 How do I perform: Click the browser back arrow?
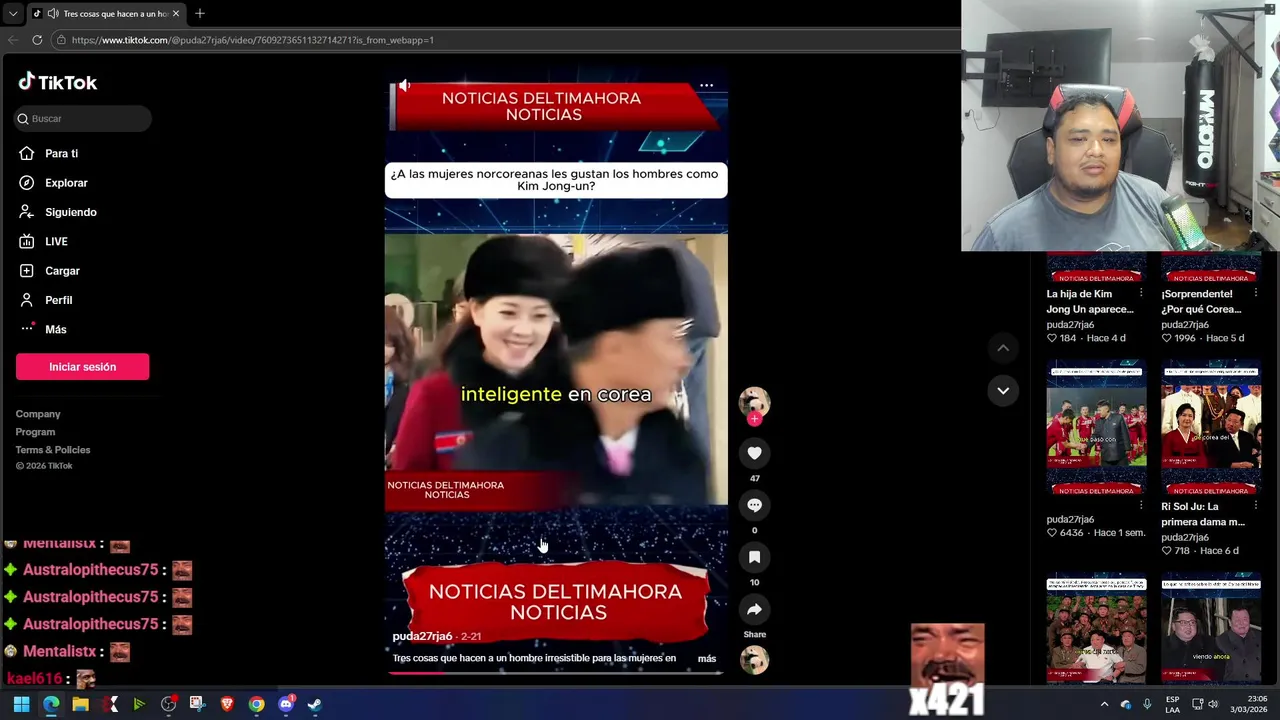pos(13,40)
